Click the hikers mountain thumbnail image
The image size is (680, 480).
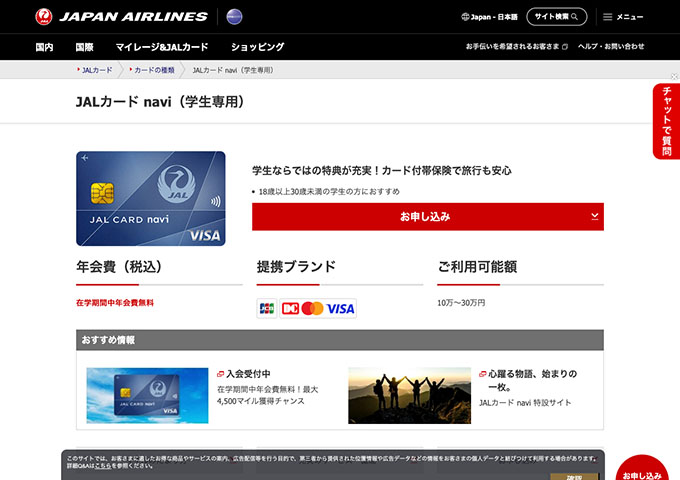pyautogui.click(x=409, y=395)
